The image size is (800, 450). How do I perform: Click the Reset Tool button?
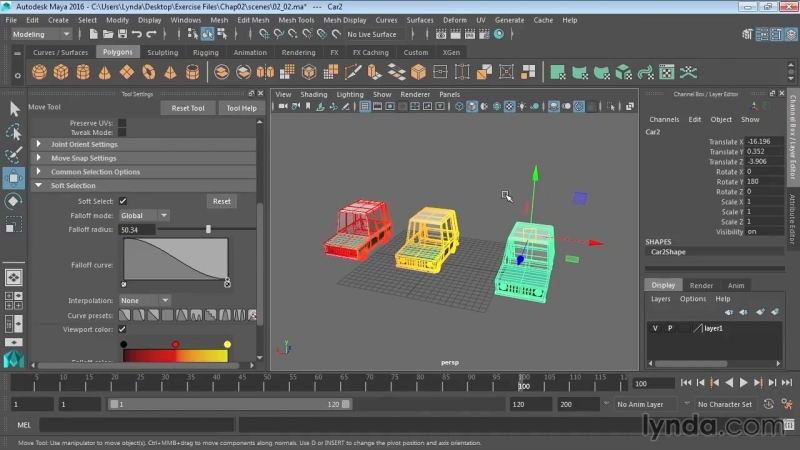pos(188,108)
